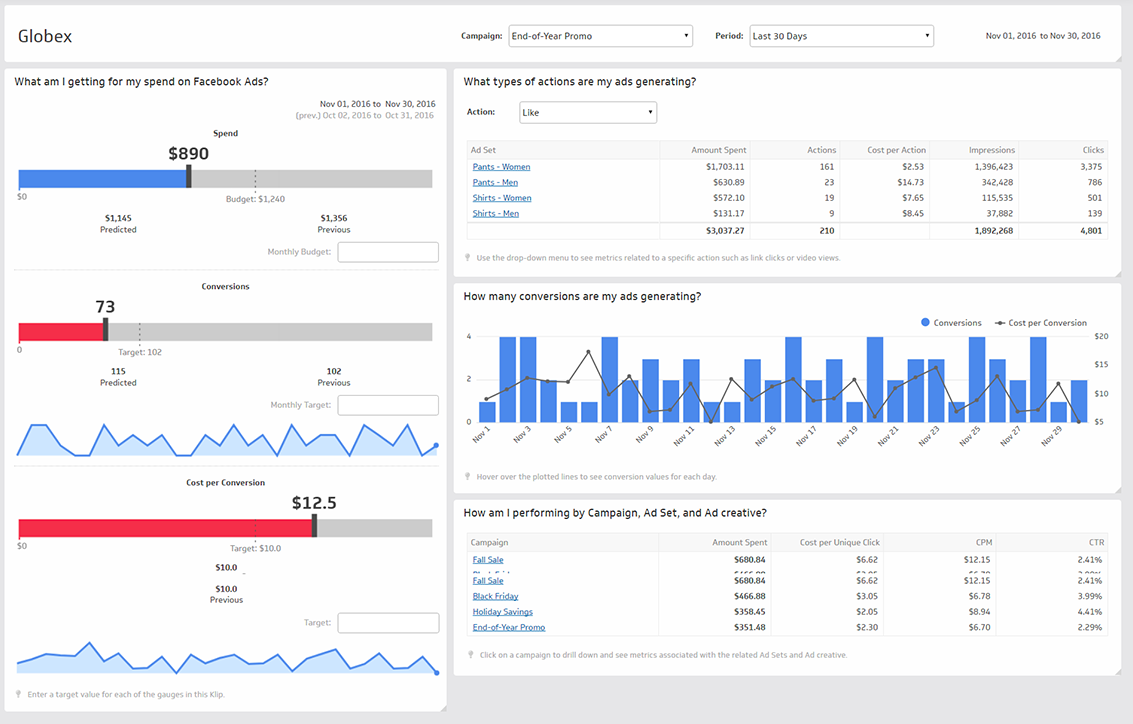The width and height of the screenshot is (1133, 724).
Task: Click the CTR column header
Action: pos(1095,542)
